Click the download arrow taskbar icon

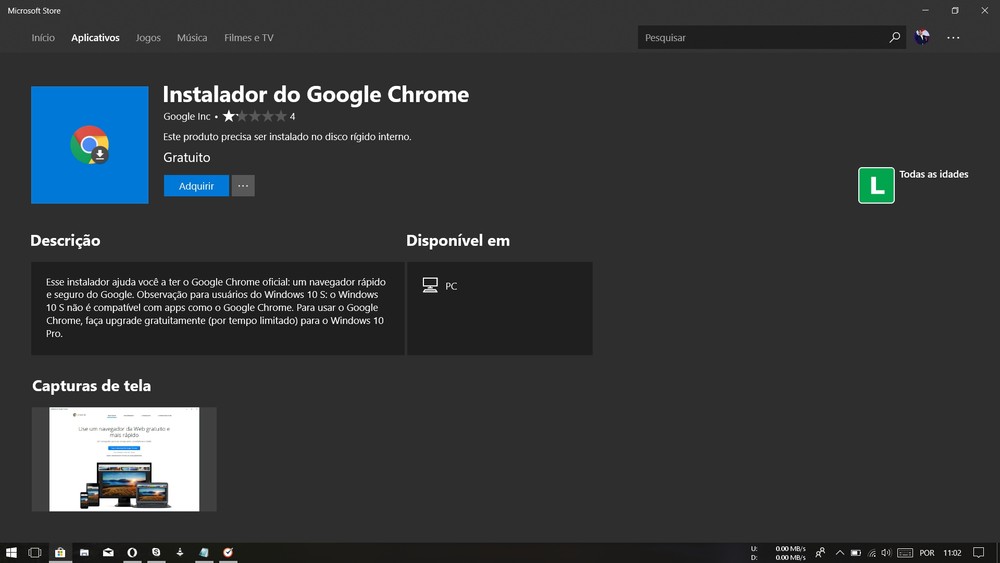[x=180, y=552]
